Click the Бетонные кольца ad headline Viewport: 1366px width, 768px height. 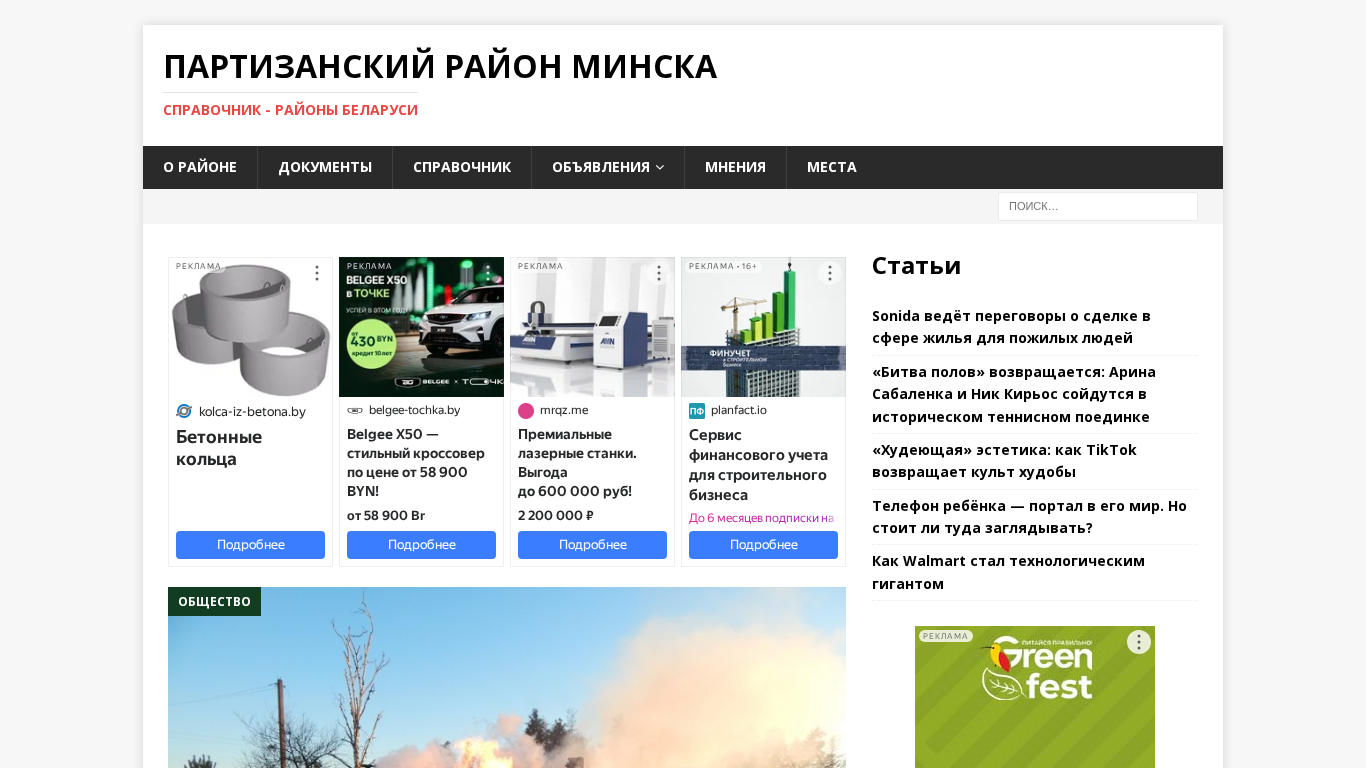(219, 448)
